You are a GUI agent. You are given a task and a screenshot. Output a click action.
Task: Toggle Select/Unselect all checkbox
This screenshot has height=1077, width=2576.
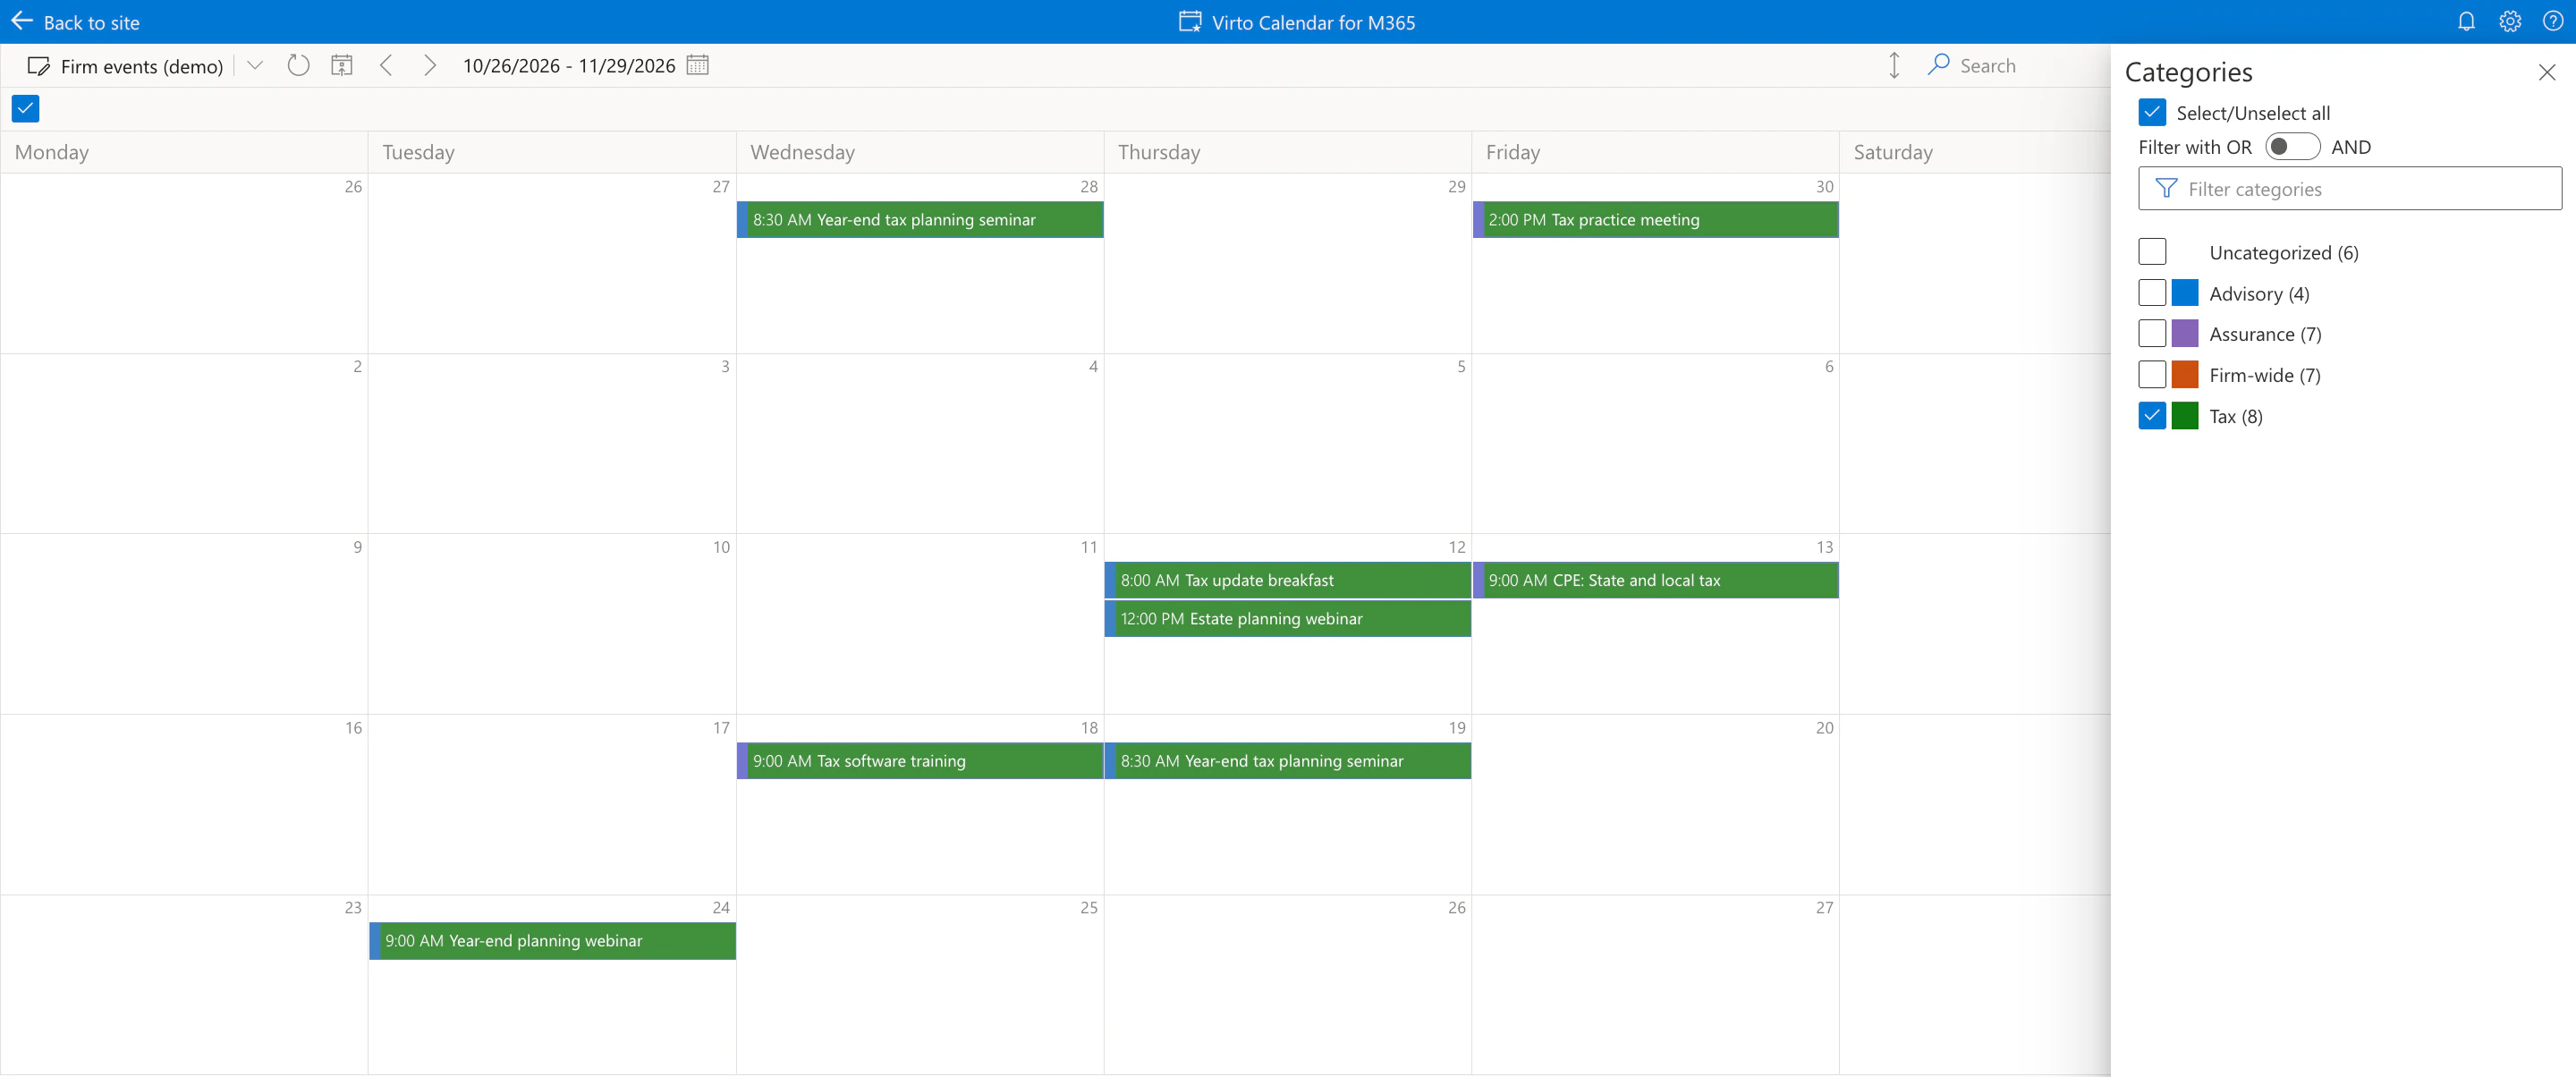(2152, 112)
